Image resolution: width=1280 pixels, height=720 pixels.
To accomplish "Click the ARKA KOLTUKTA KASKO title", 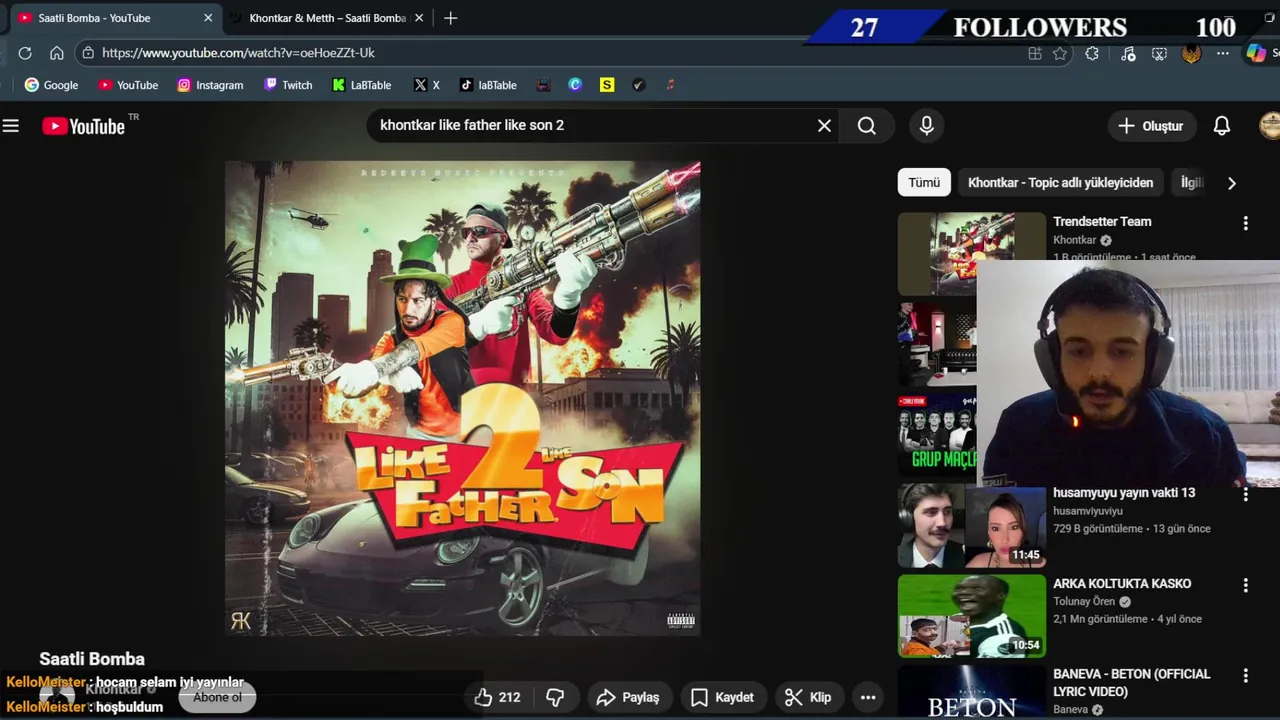I will [1122, 584].
